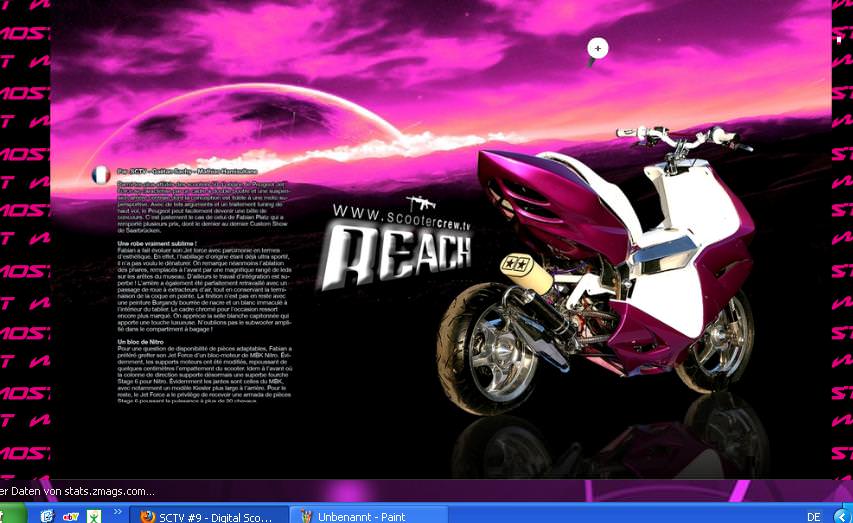This screenshot has width=853, height=523.
Task: Click the Firefox icon on the SCTV taskbar button
Action: click(147, 516)
